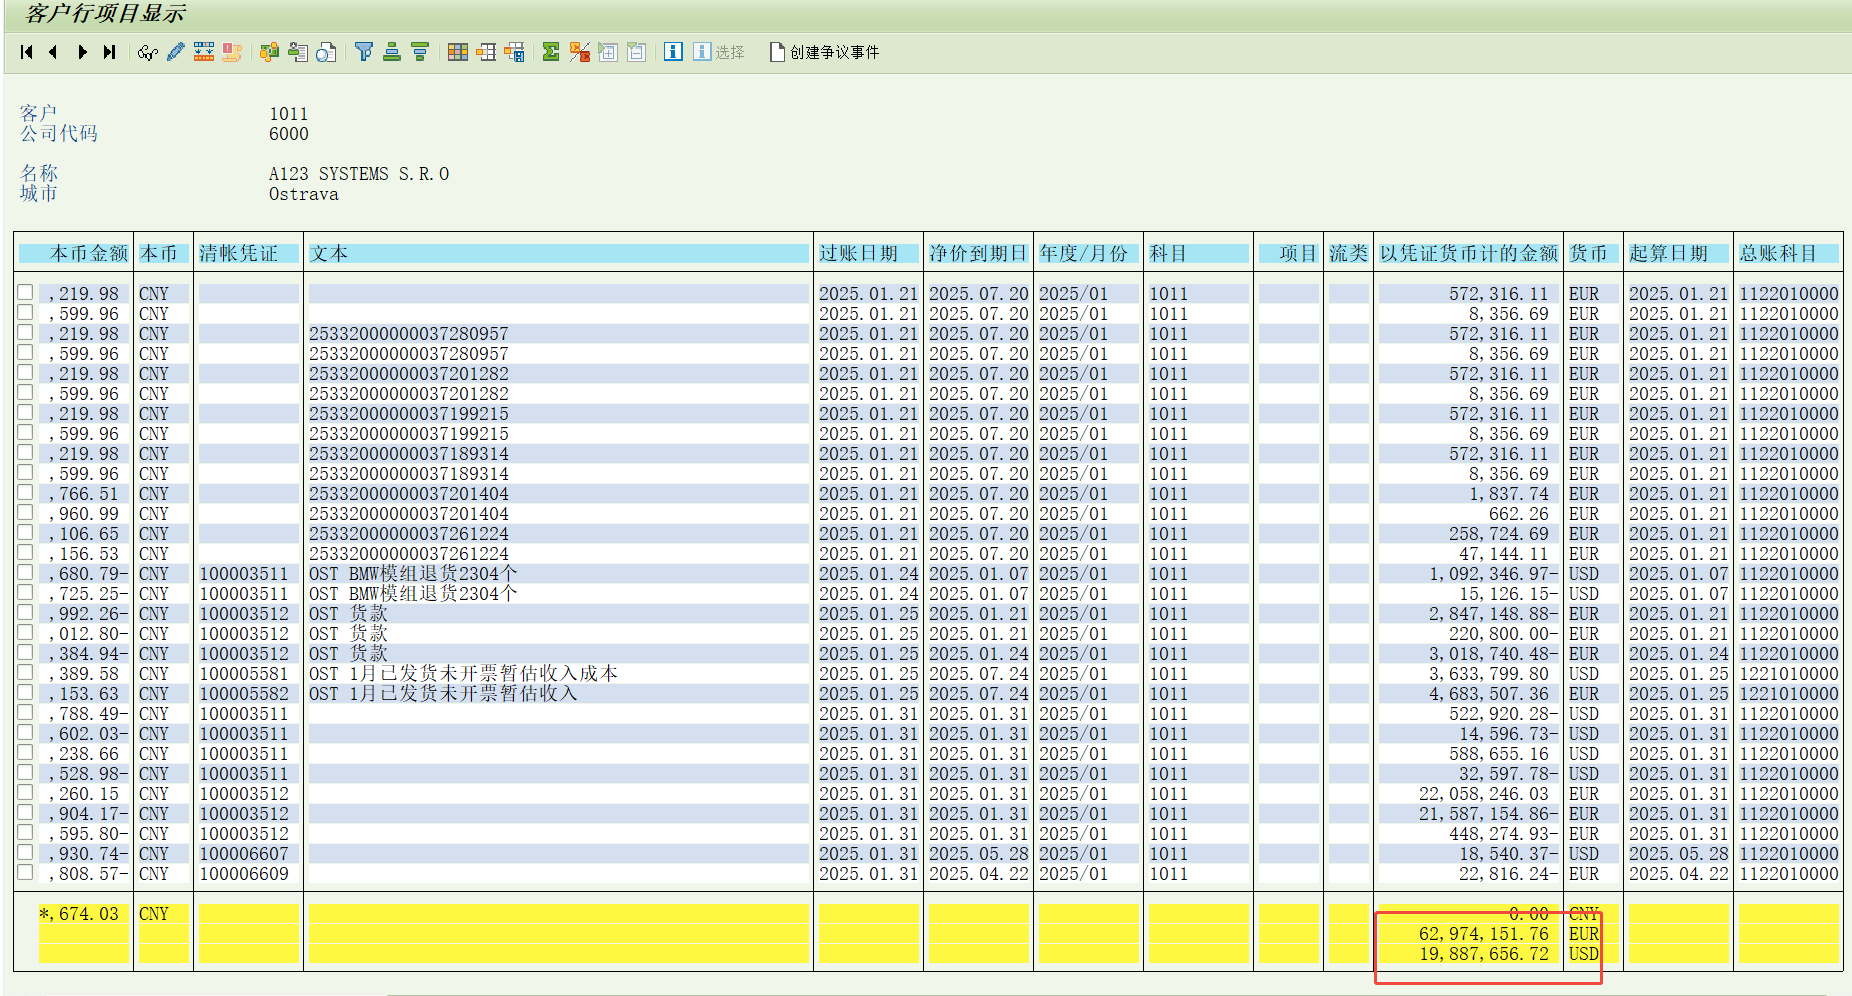Click the red exclamation dispute case icon
Screen dimensions: 1852x996
(232, 52)
